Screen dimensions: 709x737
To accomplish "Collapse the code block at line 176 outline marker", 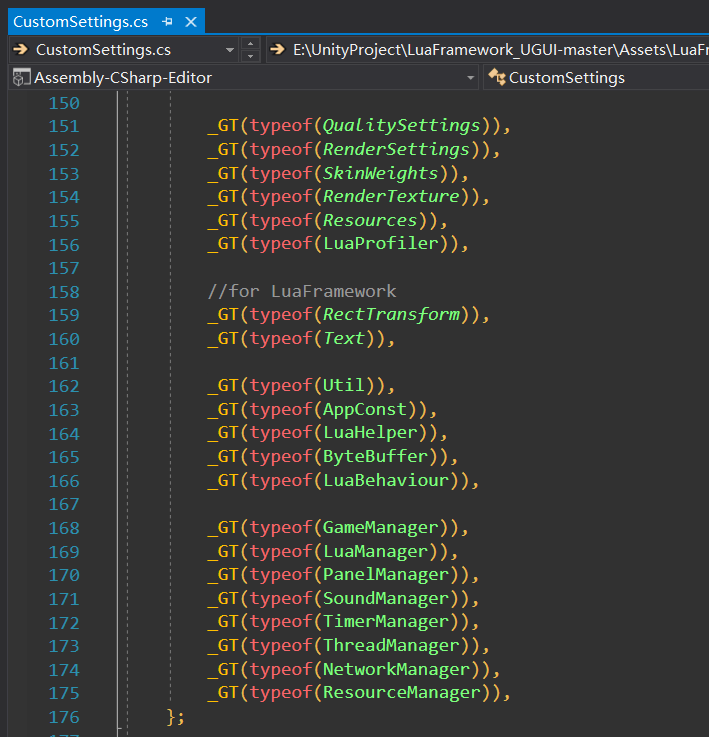I will 119,728.
